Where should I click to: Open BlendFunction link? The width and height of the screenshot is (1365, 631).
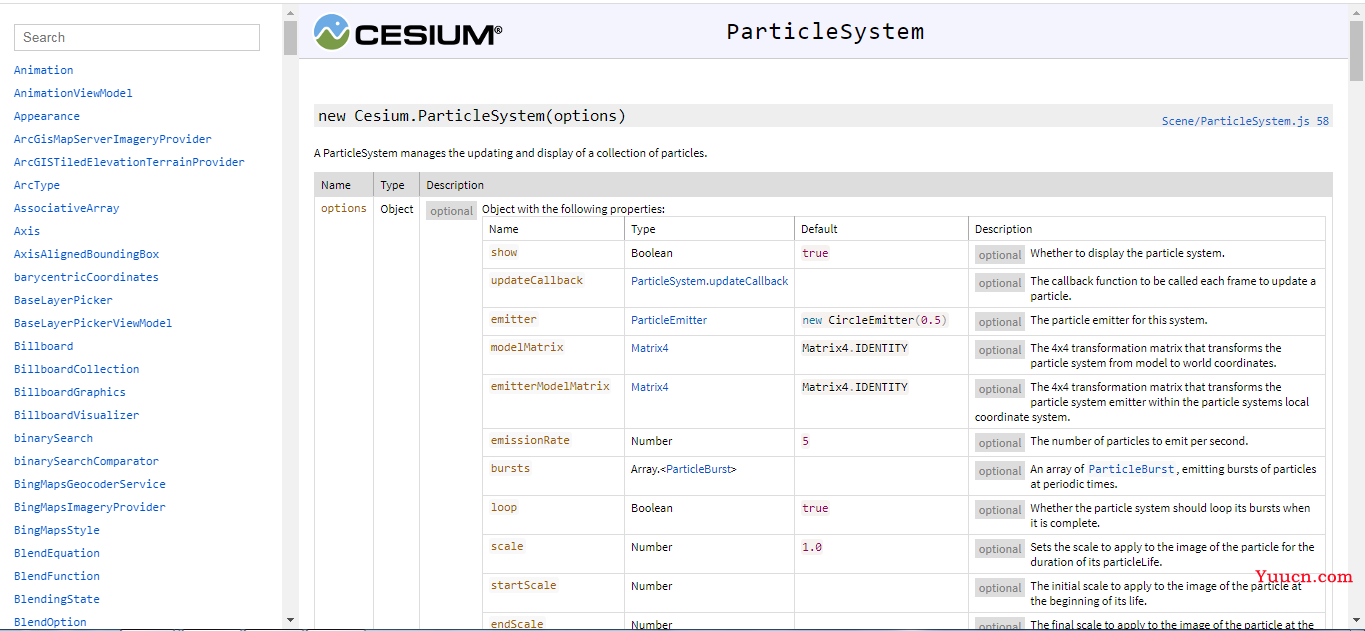(57, 576)
